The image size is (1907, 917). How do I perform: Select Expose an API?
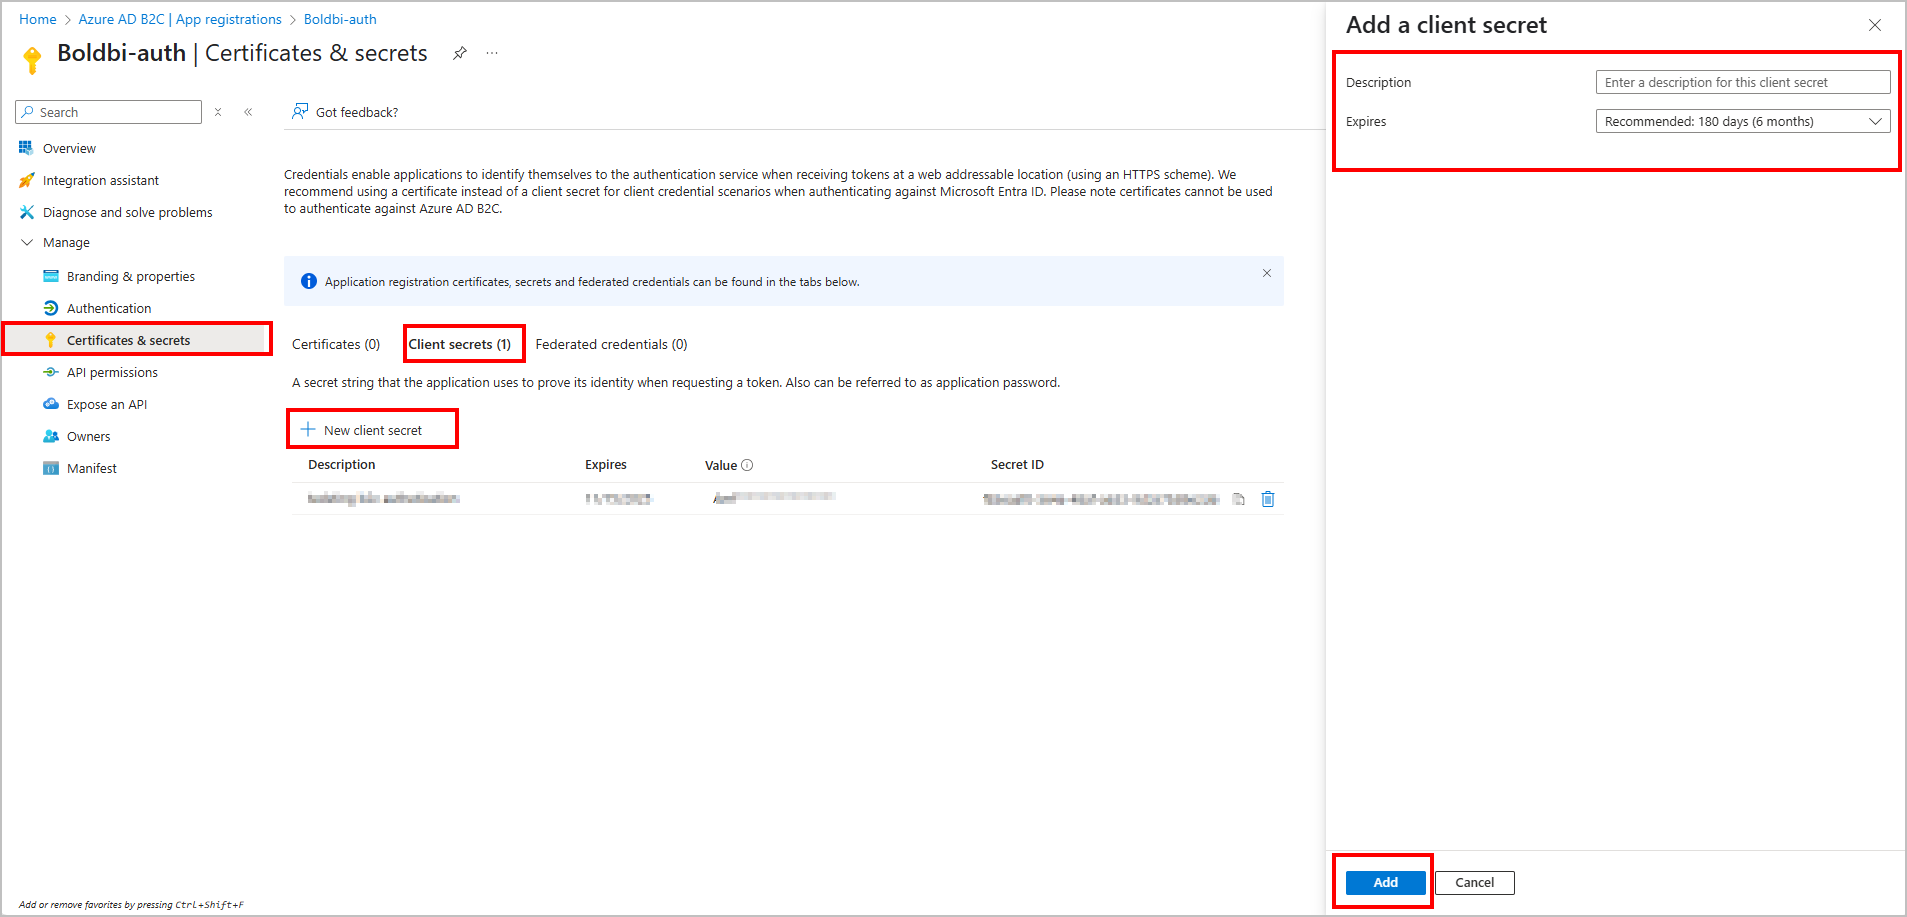(x=106, y=404)
